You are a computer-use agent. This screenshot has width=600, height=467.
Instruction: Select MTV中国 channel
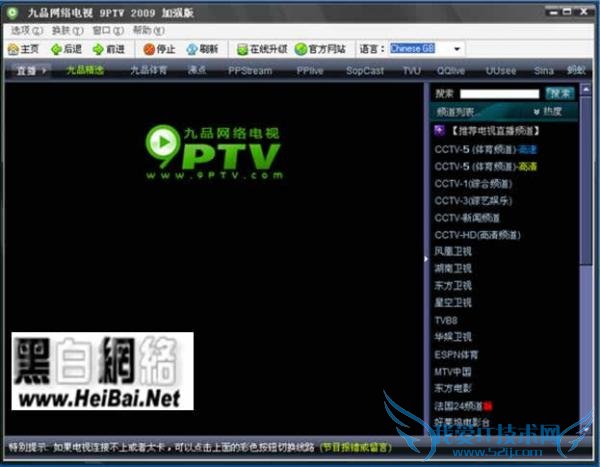click(453, 372)
